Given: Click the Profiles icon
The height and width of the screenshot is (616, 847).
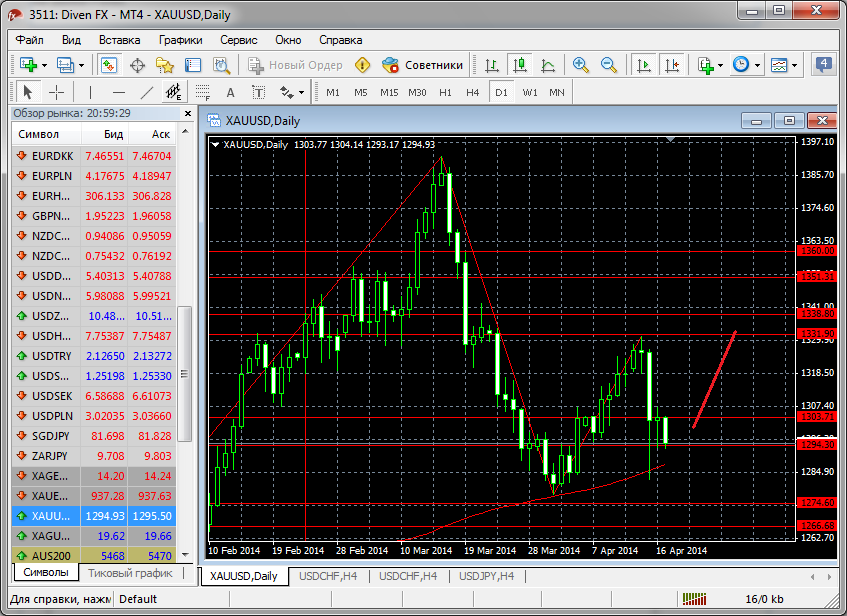Looking at the screenshot, I should point(65,65).
